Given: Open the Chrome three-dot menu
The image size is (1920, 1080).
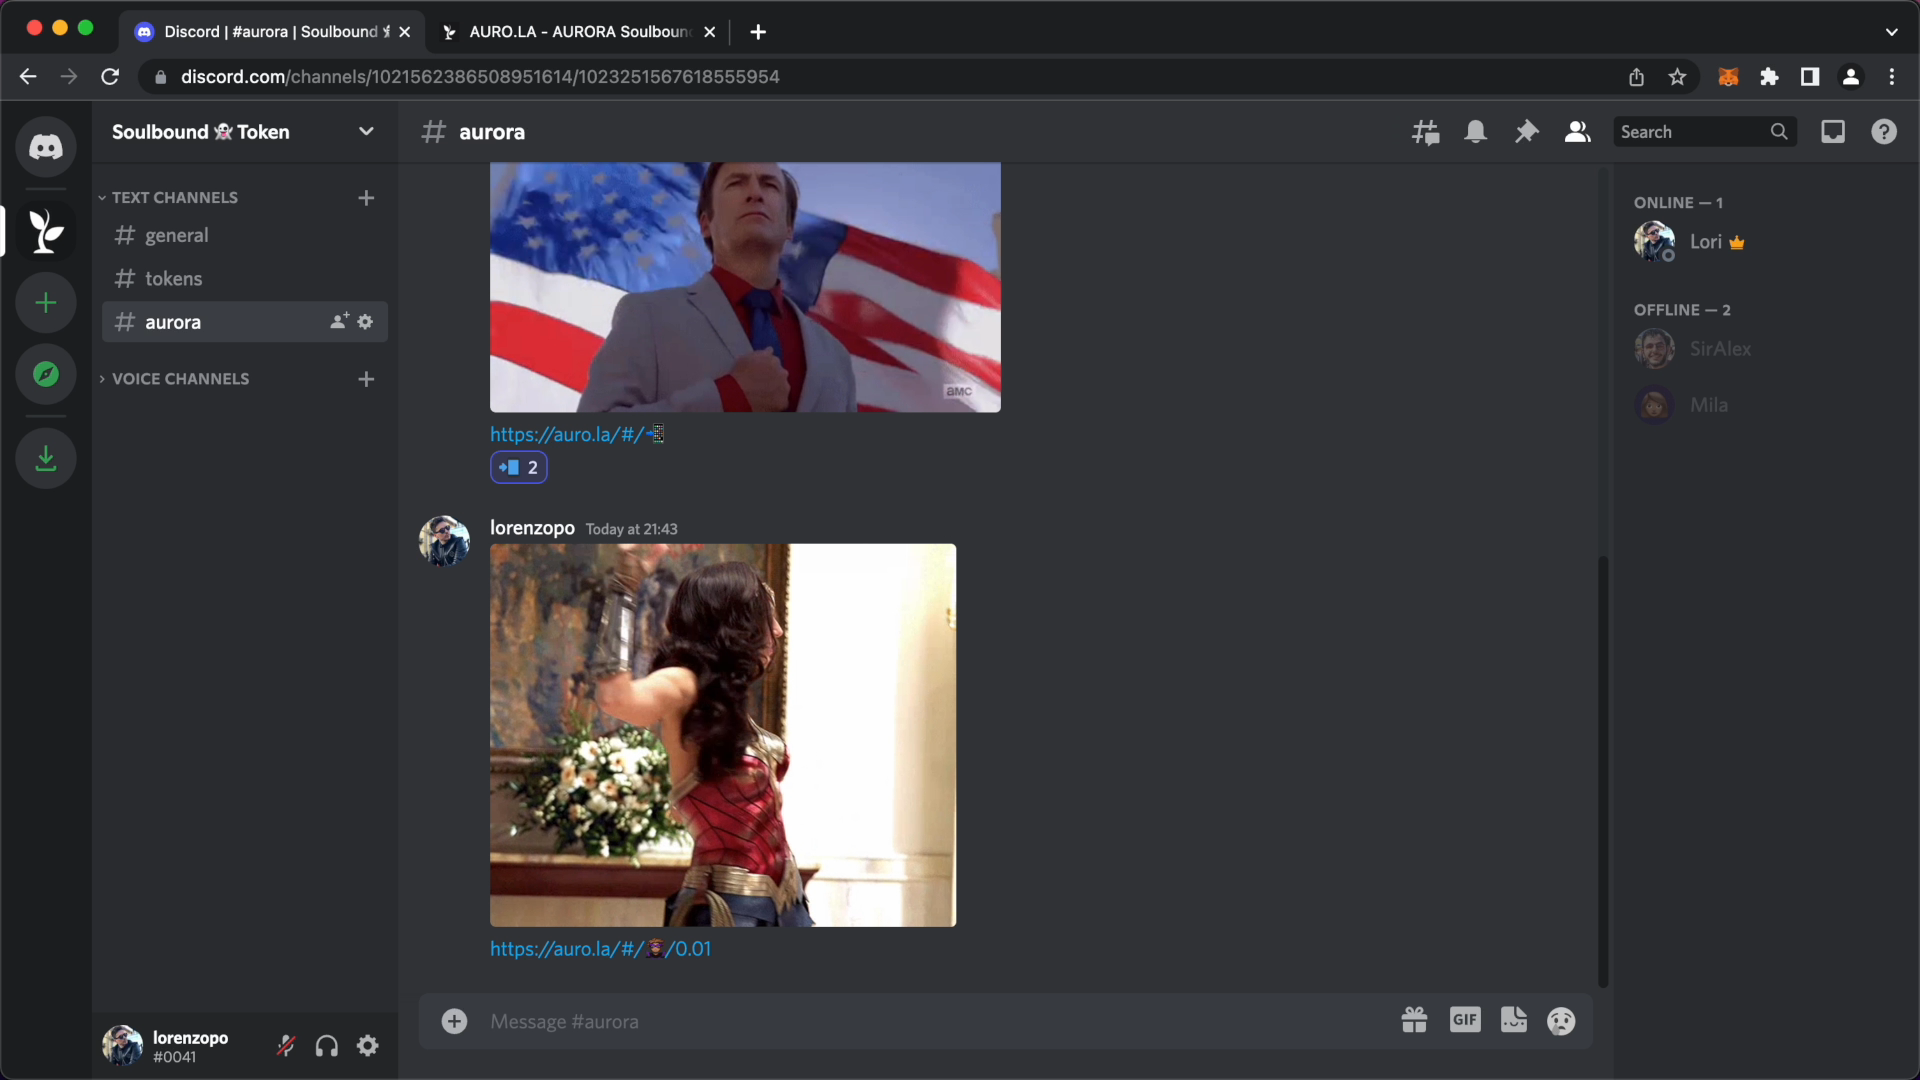Looking at the screenshot, I should tap(1892, 77).
